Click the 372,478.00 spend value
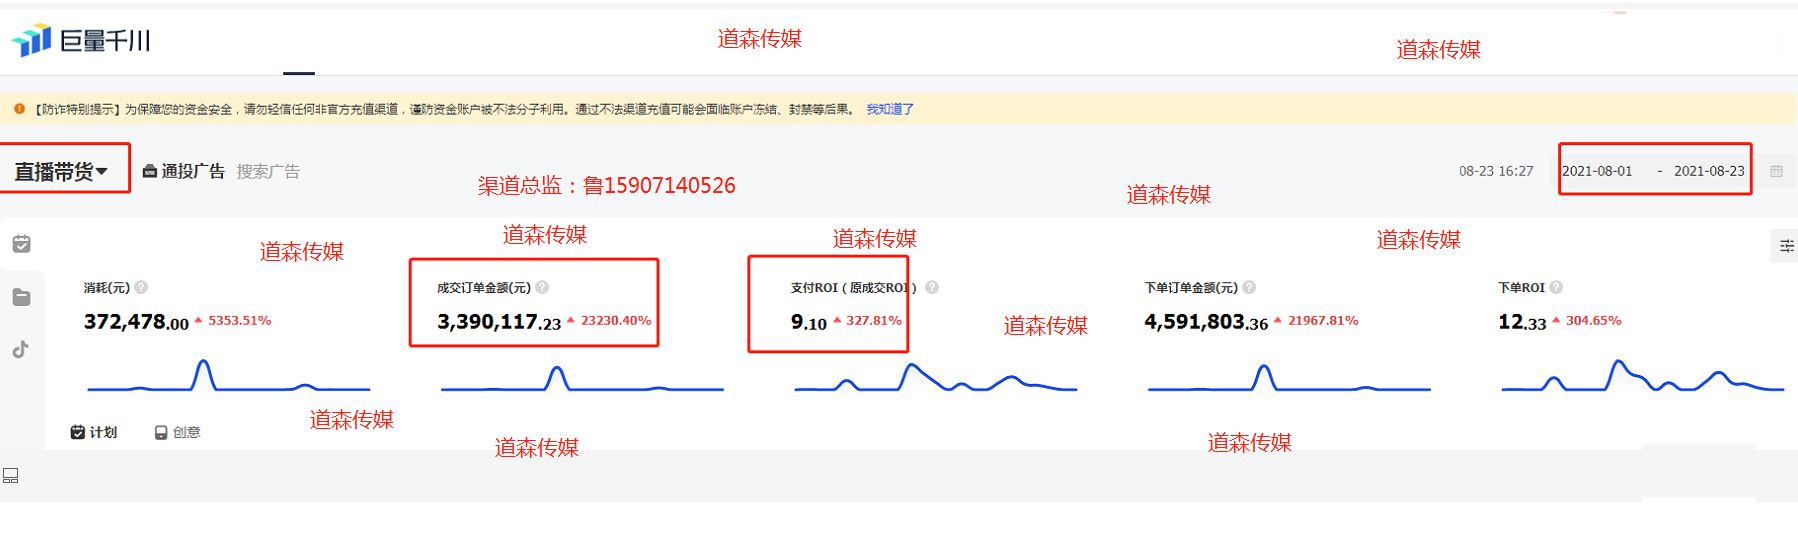The height and width of the screenshot is (547, 1798). click(136, 322)
